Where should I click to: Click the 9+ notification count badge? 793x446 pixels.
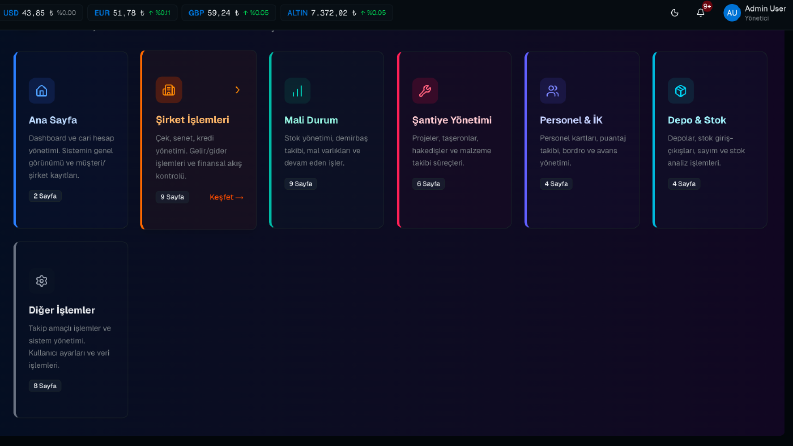[x=707, y=7]
